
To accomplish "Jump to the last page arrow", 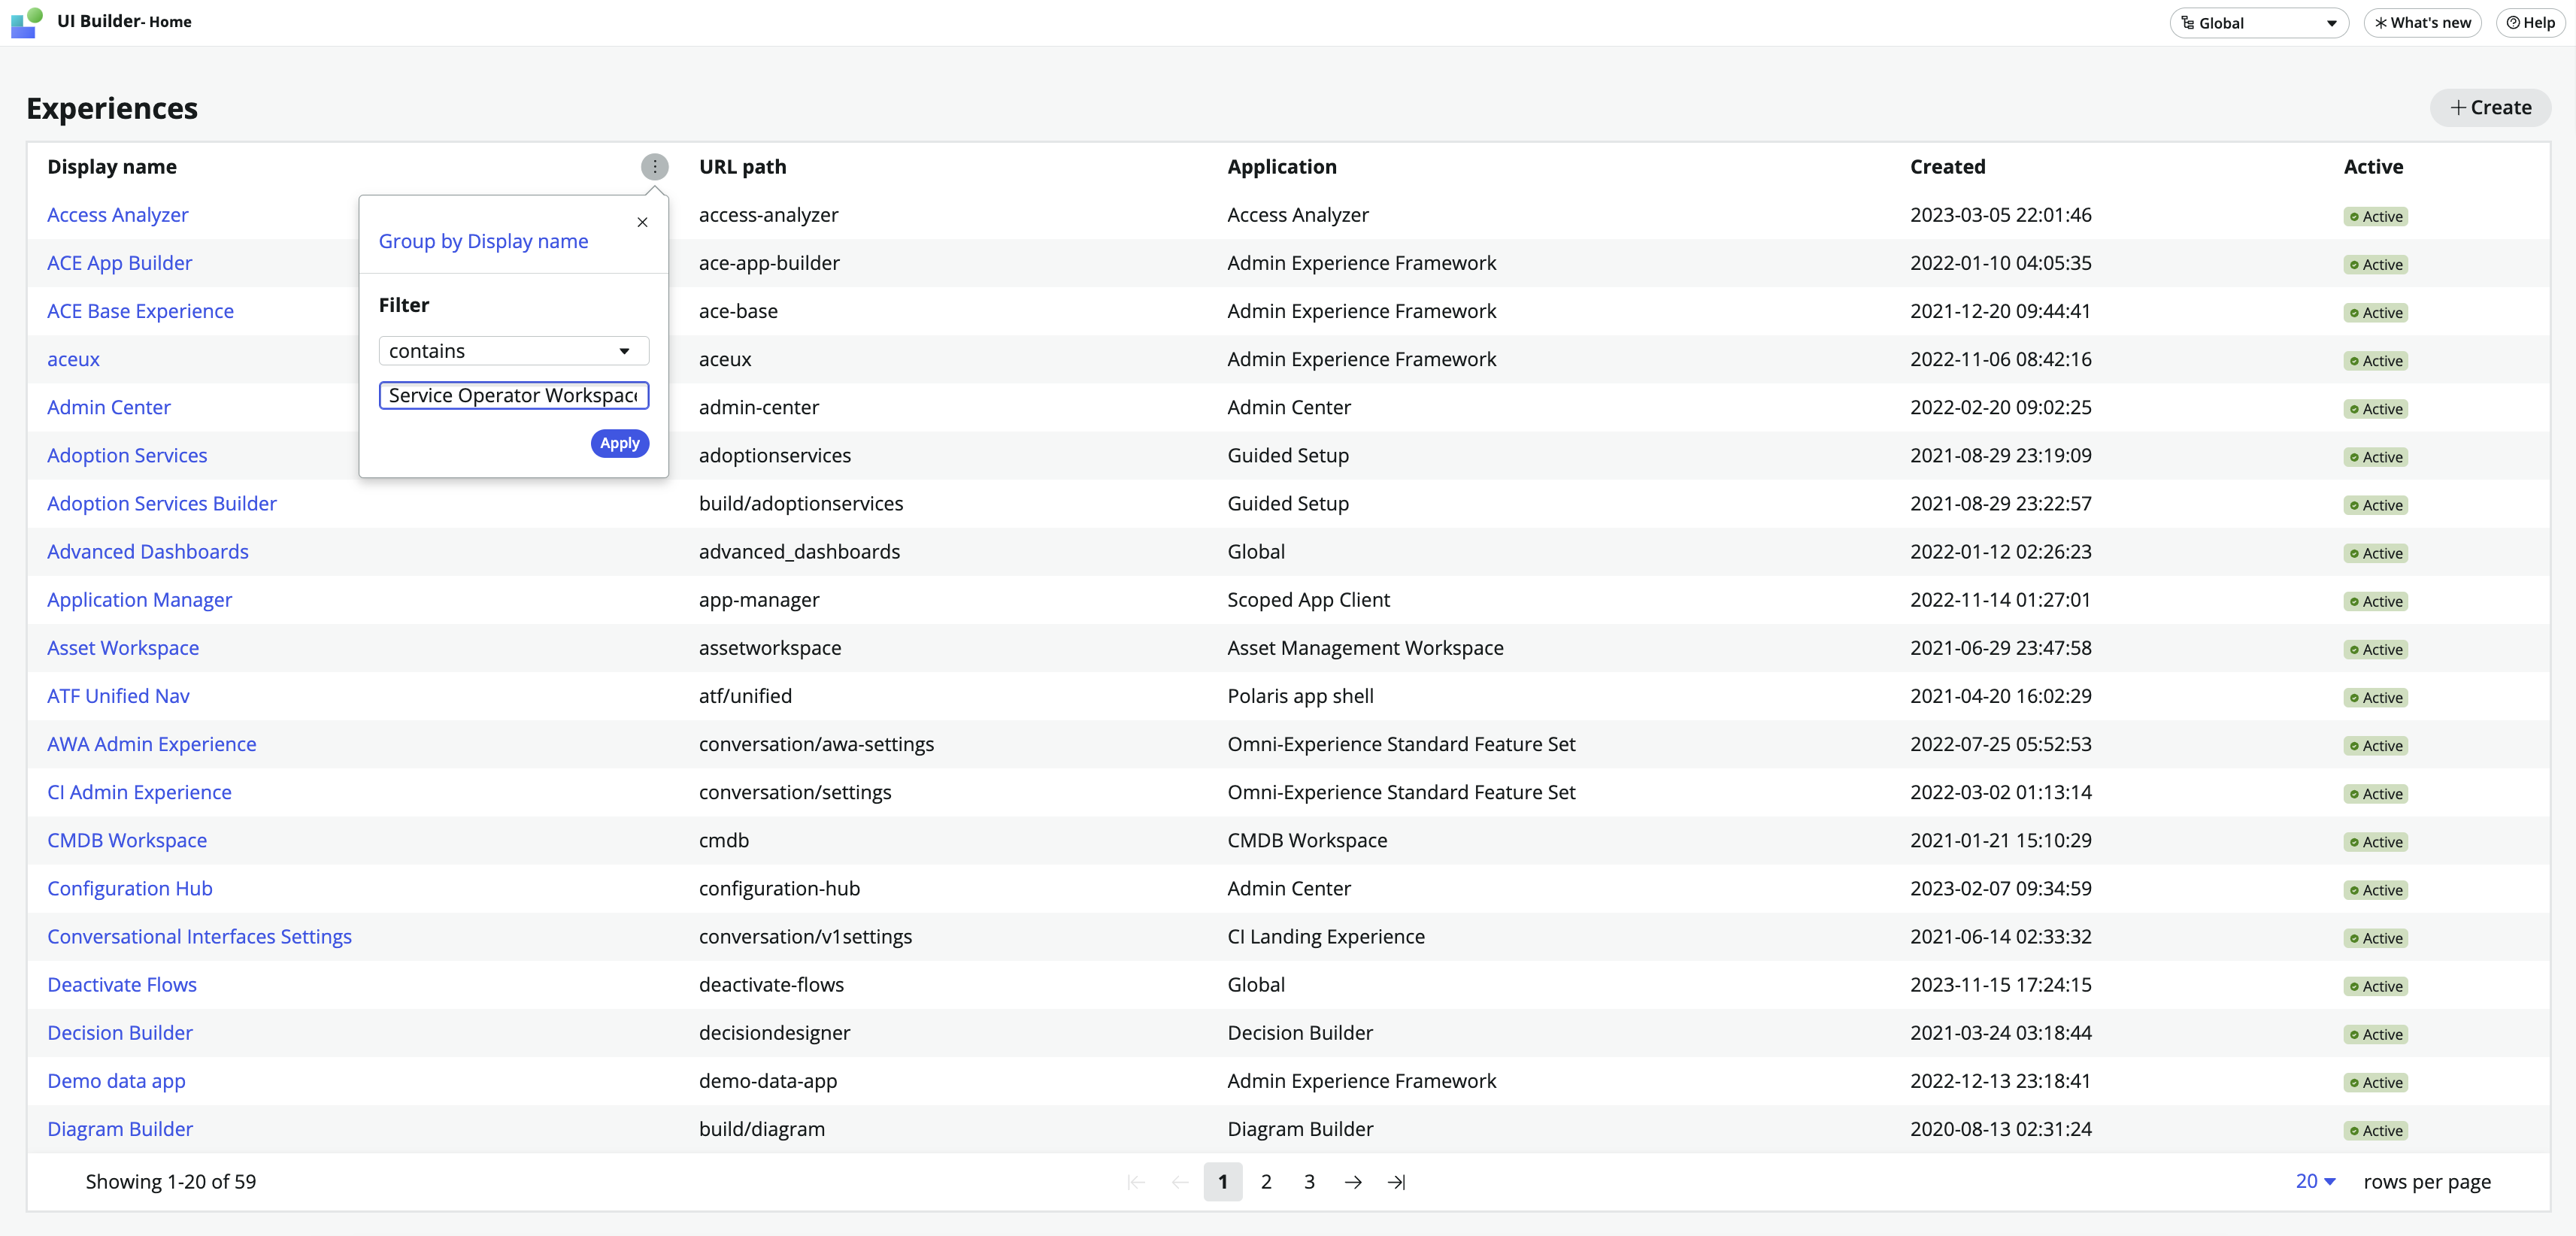I will pyautogui.click(x=1397, y=1182).
